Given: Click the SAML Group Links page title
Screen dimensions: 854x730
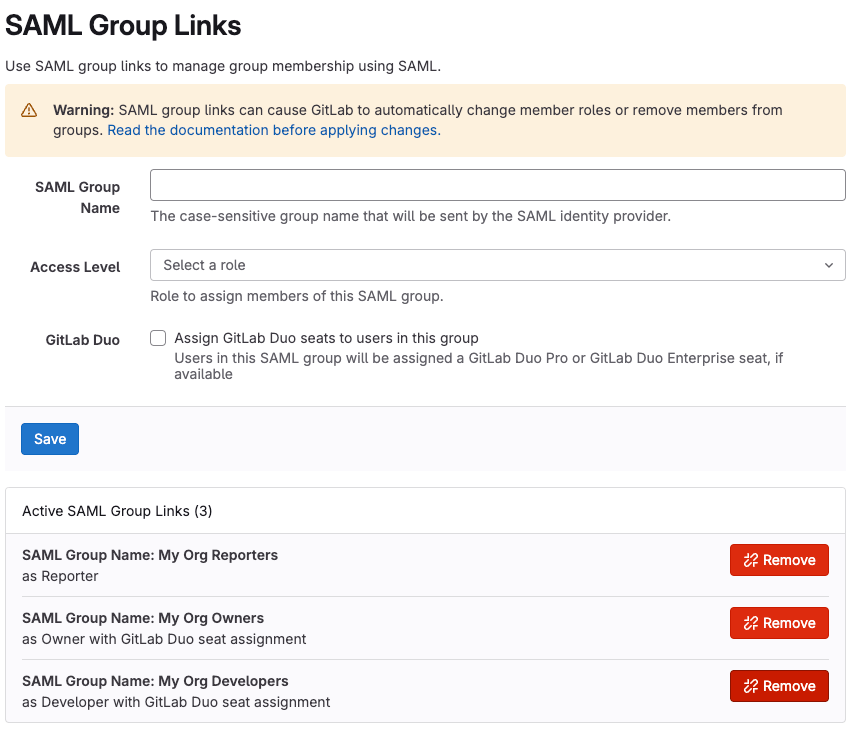Looking at the screenshot, I should tap(123, 25).
